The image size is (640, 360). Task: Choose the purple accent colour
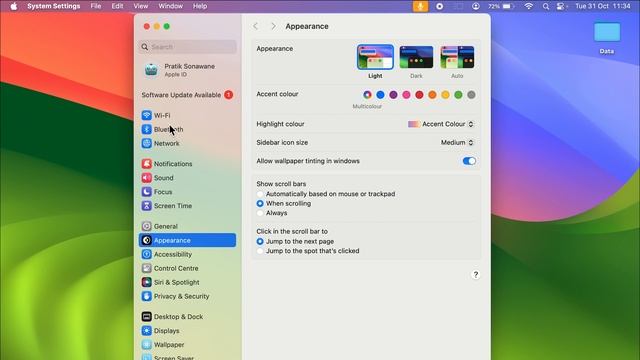point(393,95)
